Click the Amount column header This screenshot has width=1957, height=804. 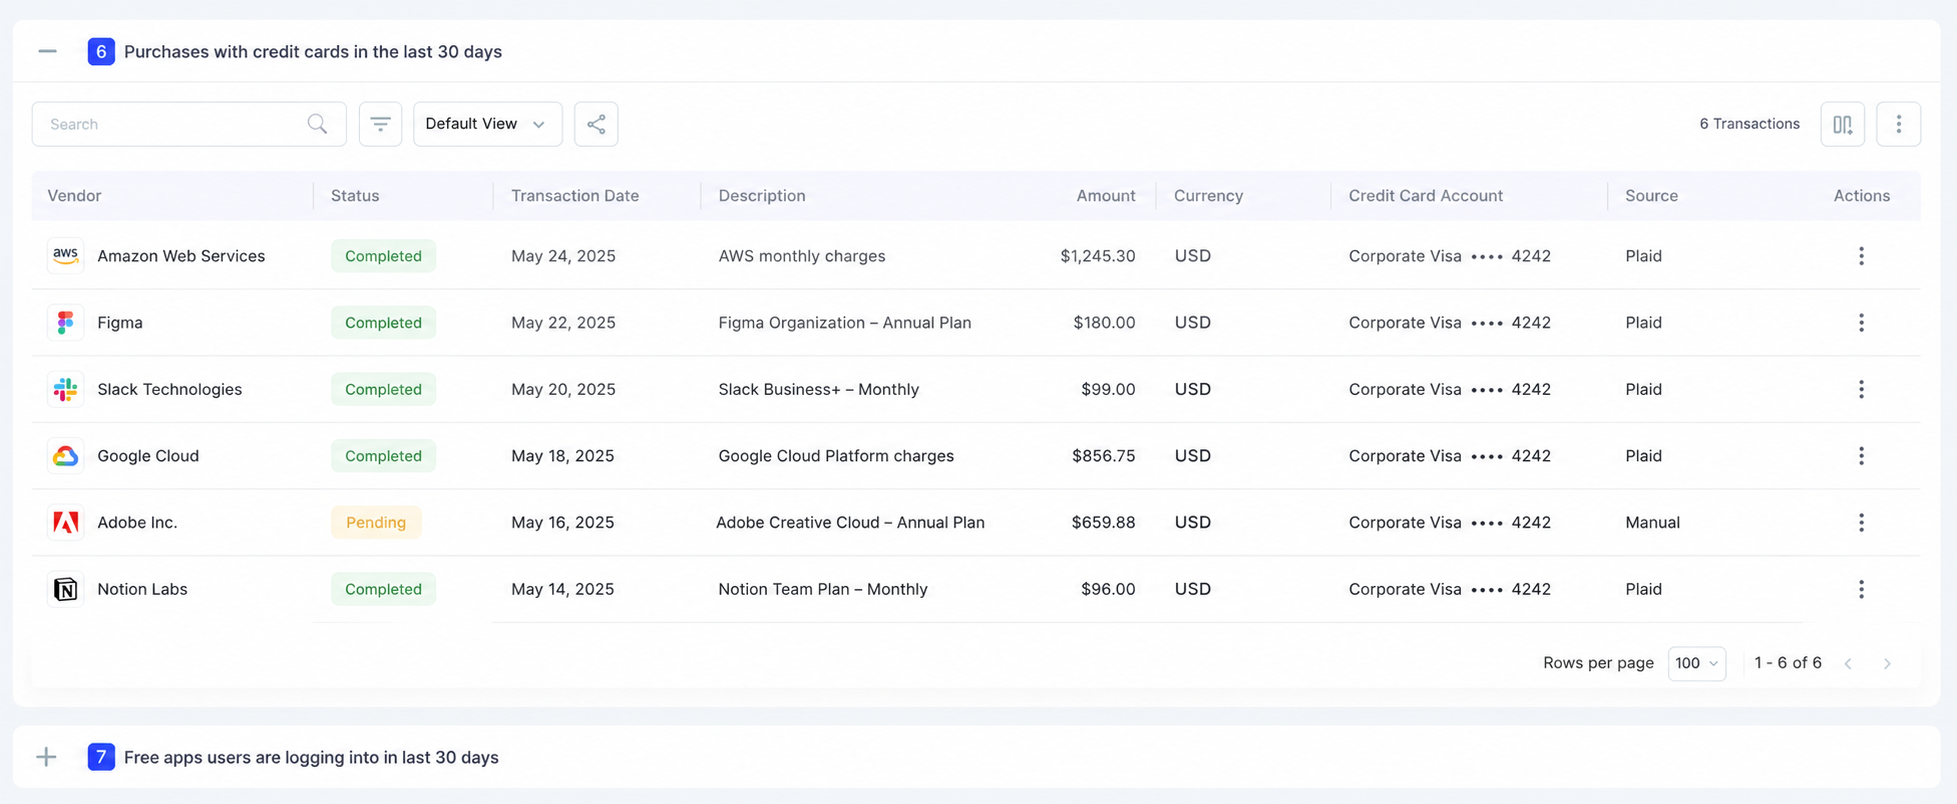[1105, 196]
